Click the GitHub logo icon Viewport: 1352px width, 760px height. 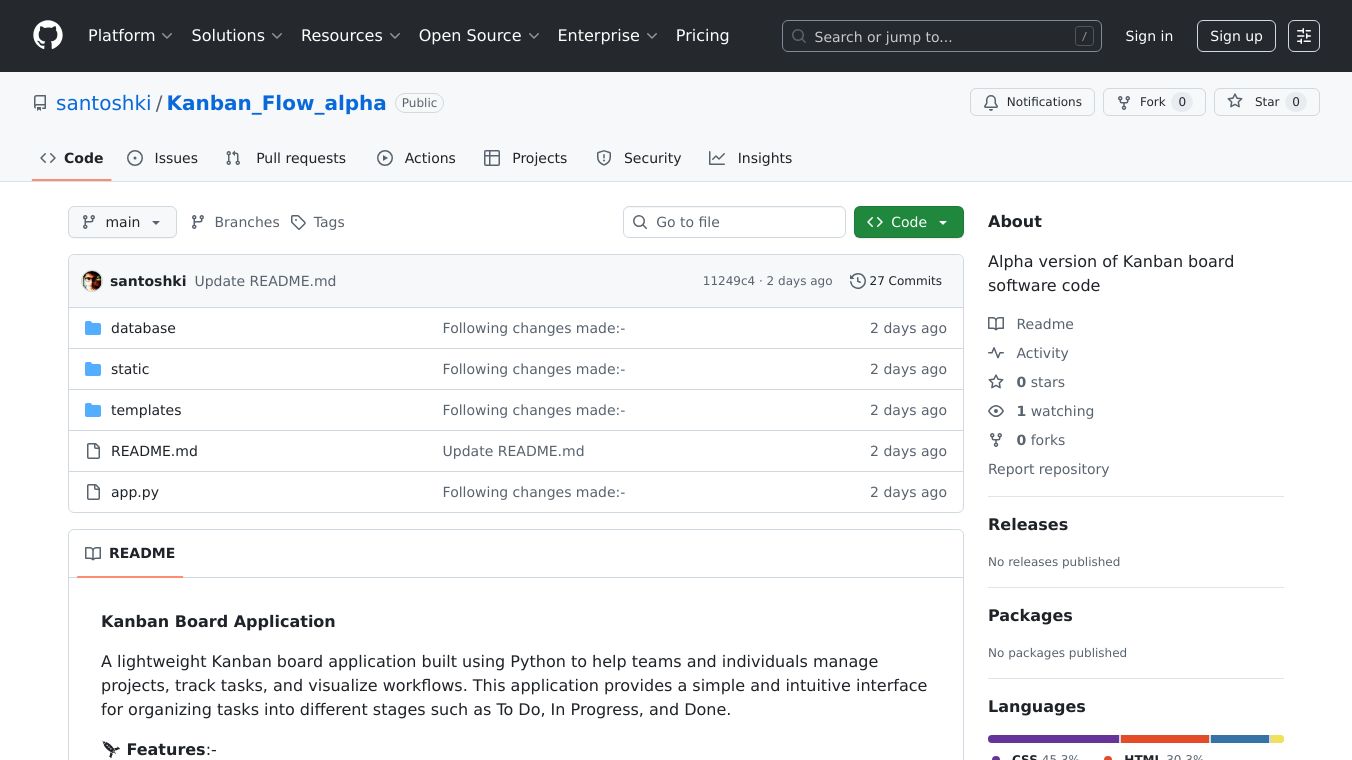pos(48,36)
